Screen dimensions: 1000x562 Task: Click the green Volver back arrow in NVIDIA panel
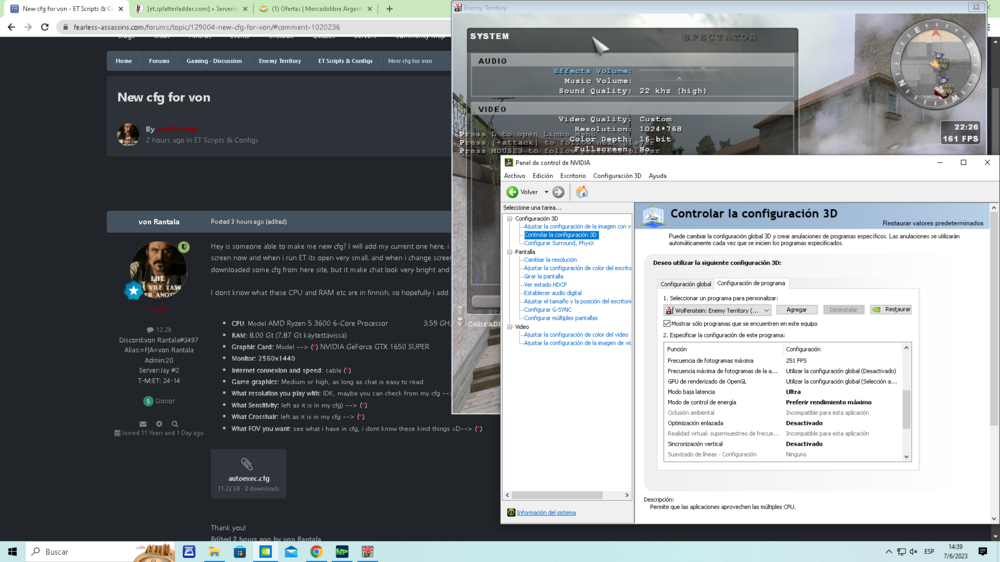[512, 192]
